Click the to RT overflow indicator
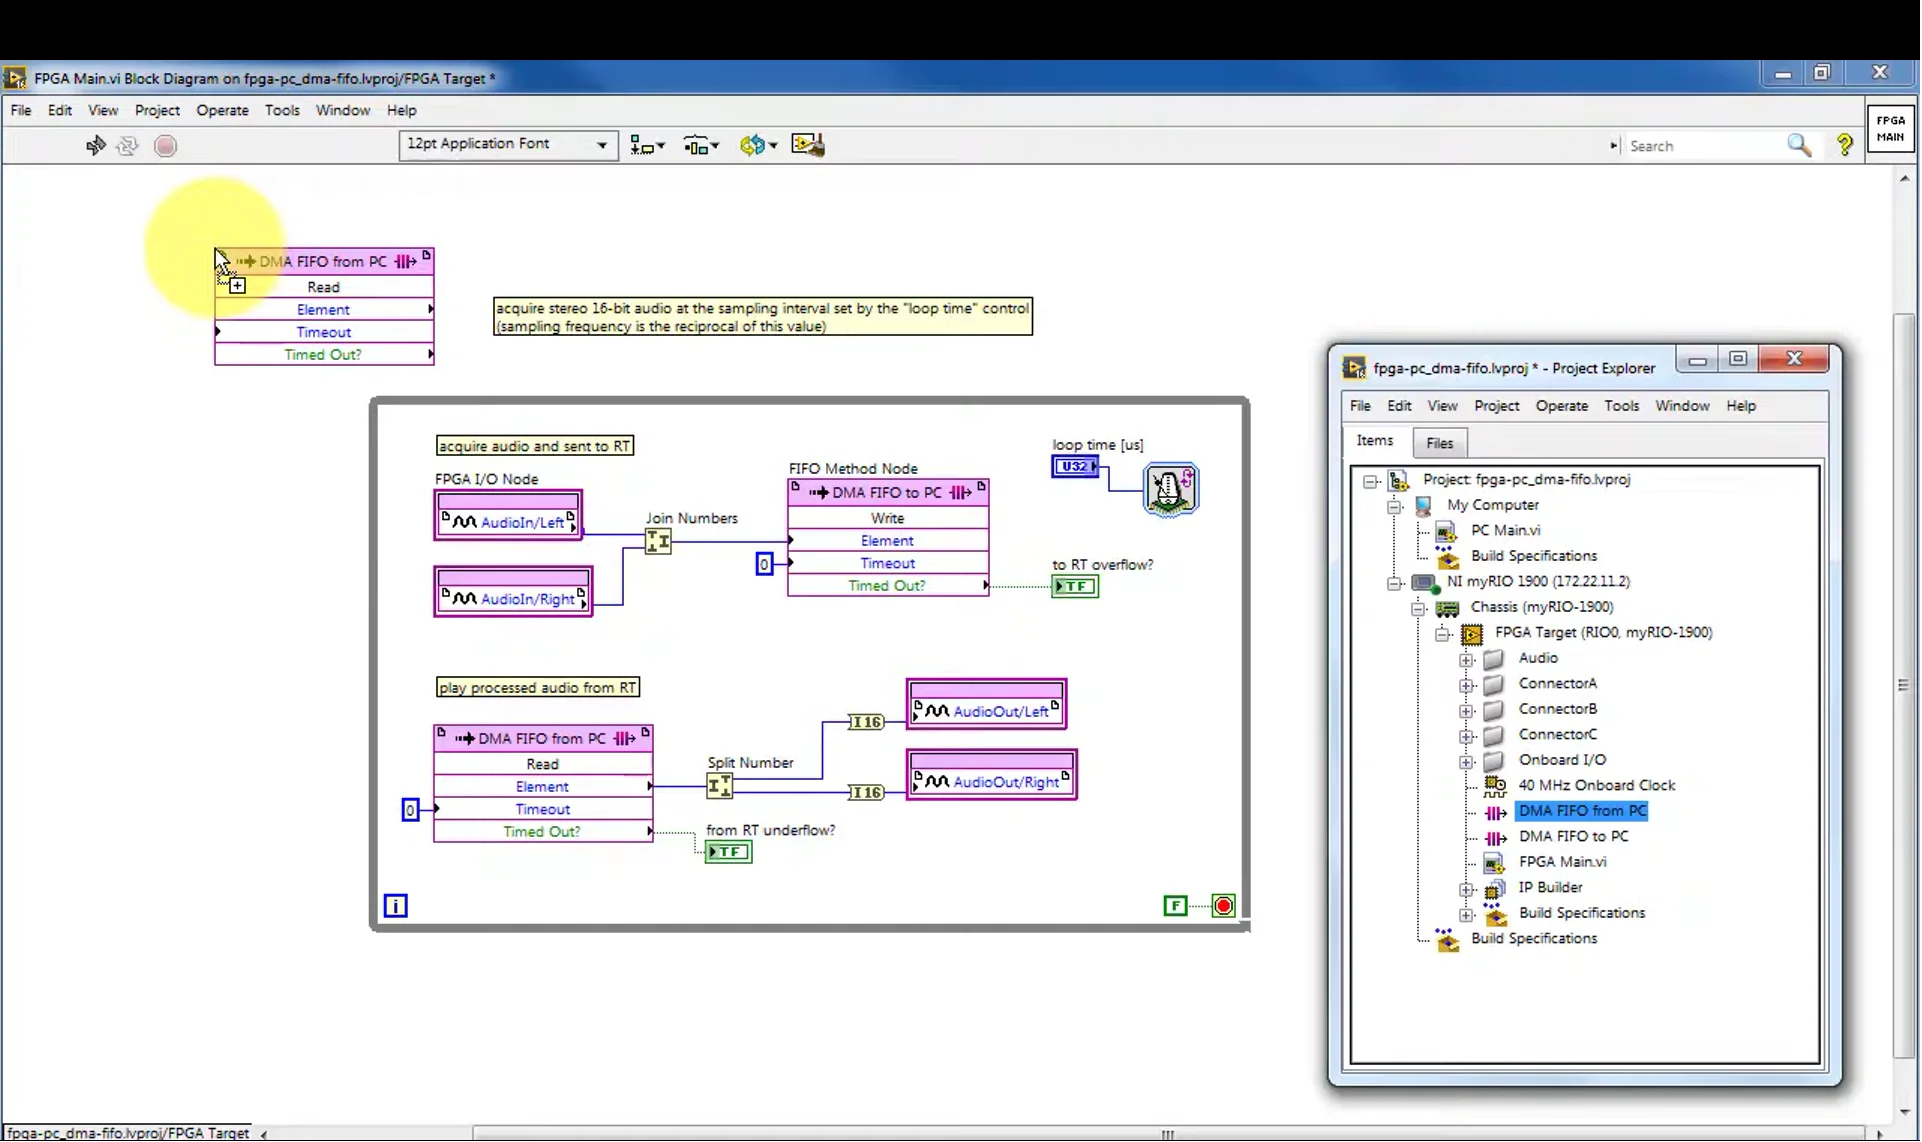Viewport: 1922px width, 1142px height. (1075, 587)
